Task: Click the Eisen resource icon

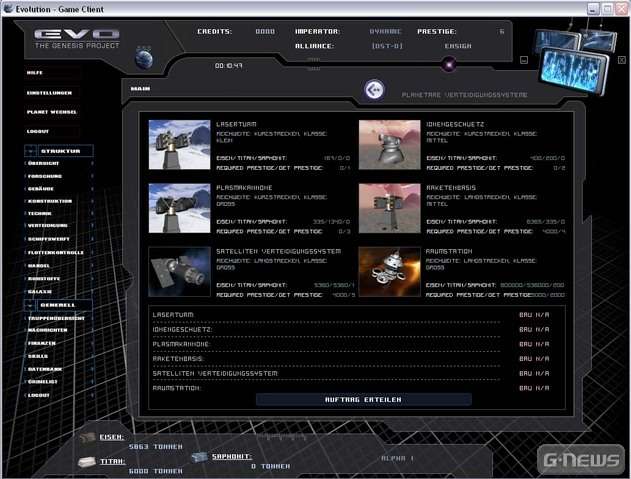Action: [87, 438]
